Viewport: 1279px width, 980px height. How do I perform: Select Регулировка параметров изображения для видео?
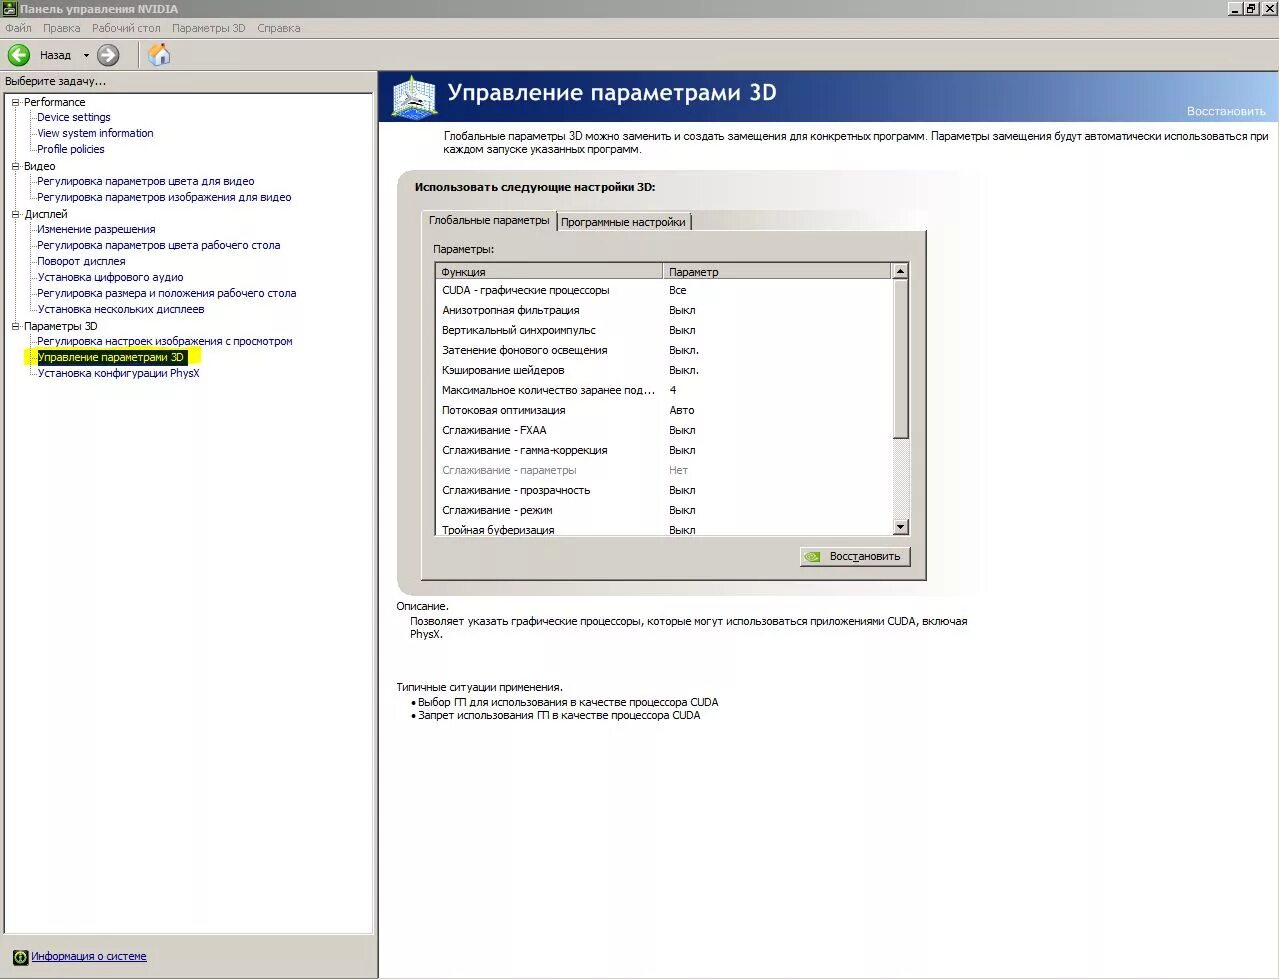(164, 197)
